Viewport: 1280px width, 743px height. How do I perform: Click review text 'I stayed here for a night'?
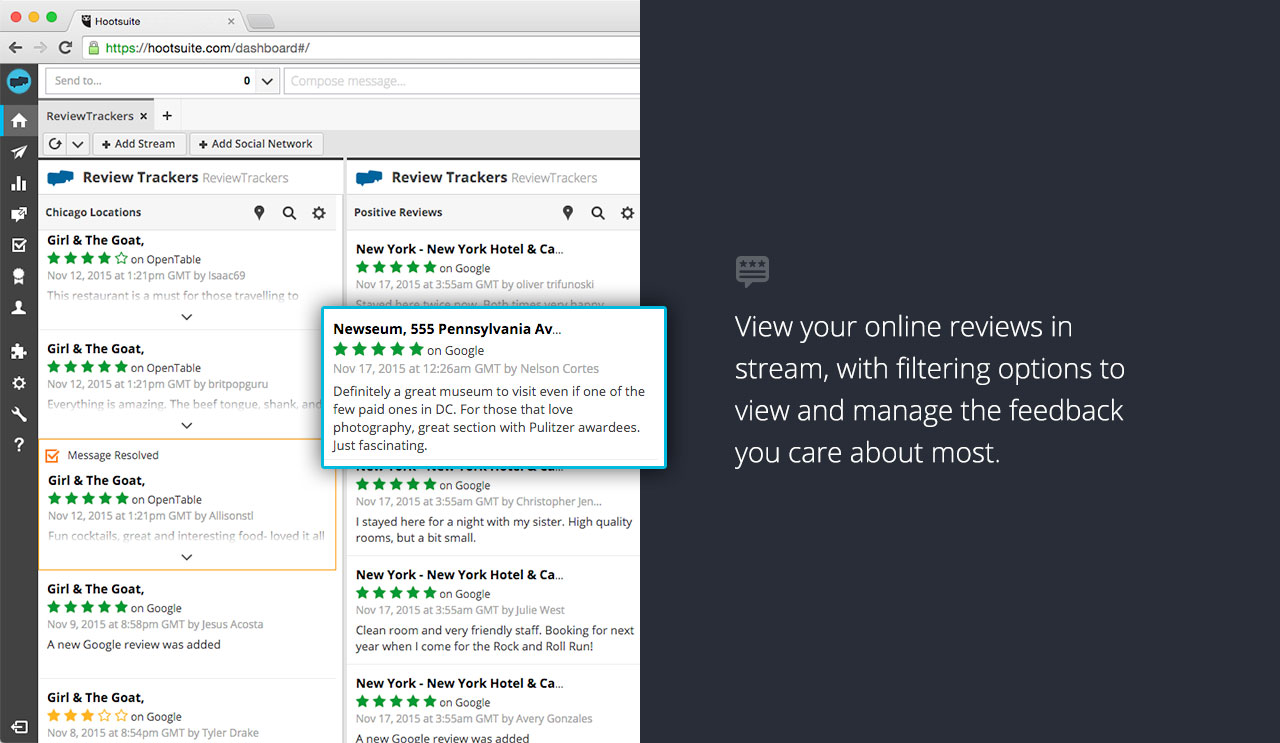(493, 530)
